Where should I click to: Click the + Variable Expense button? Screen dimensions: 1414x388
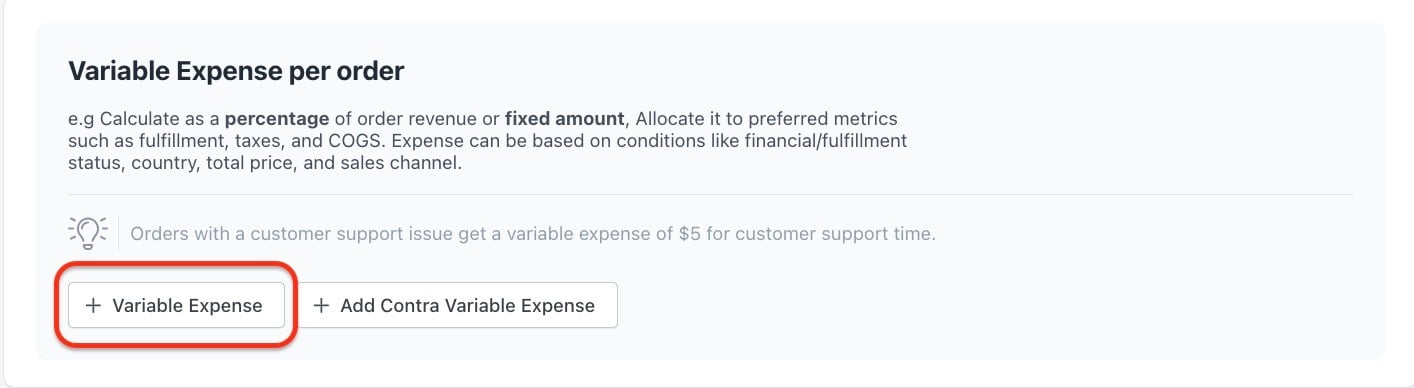coord(176,306)
